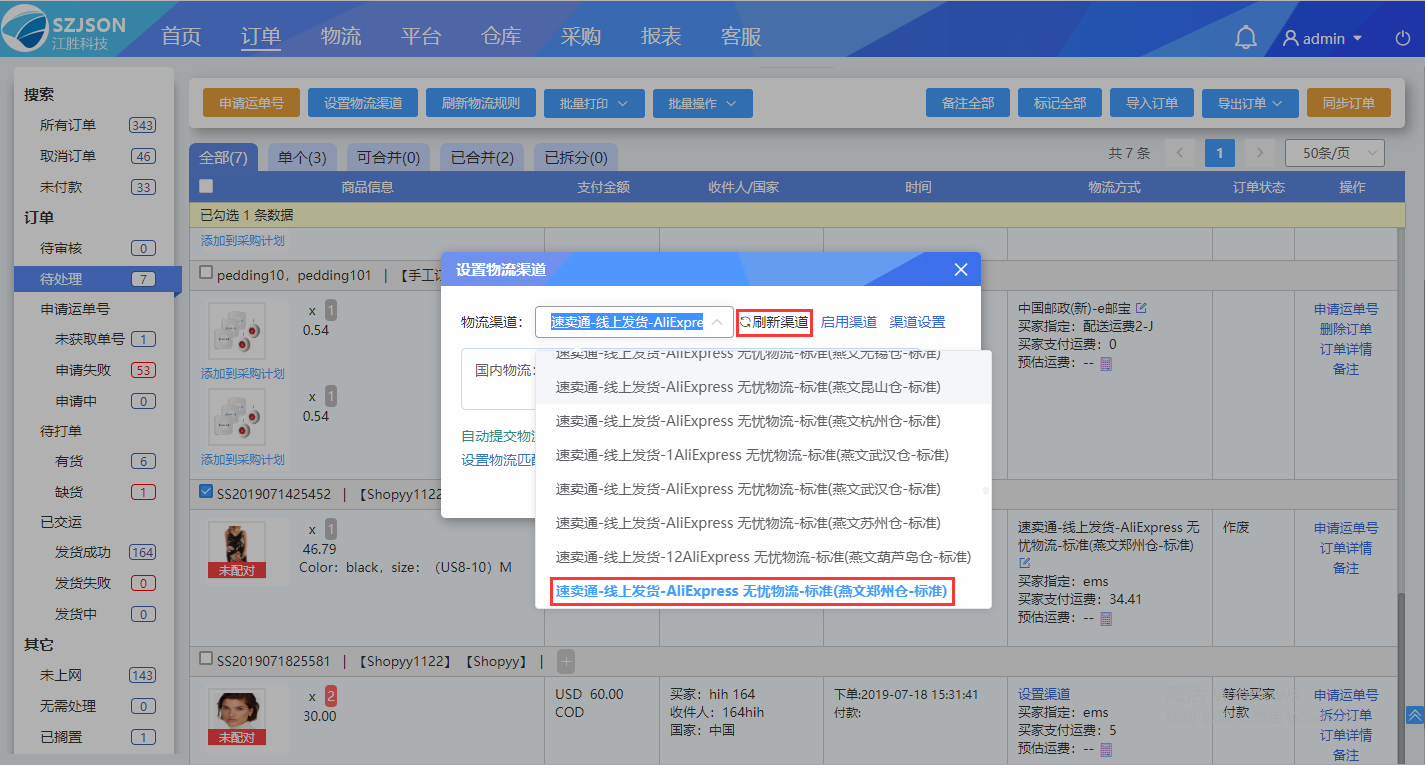The image size is (1425, 765).
Task: Click the 刷新渠道 refresh link
Action: [x=774, y=322]
